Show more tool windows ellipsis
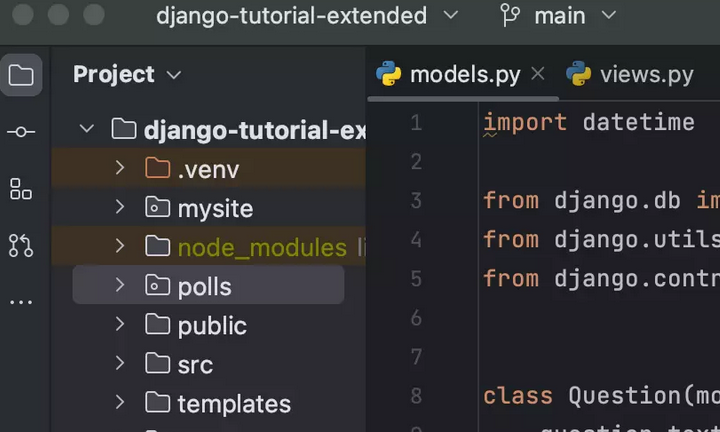This screenshot has width=720, height=432. (21, 302)
